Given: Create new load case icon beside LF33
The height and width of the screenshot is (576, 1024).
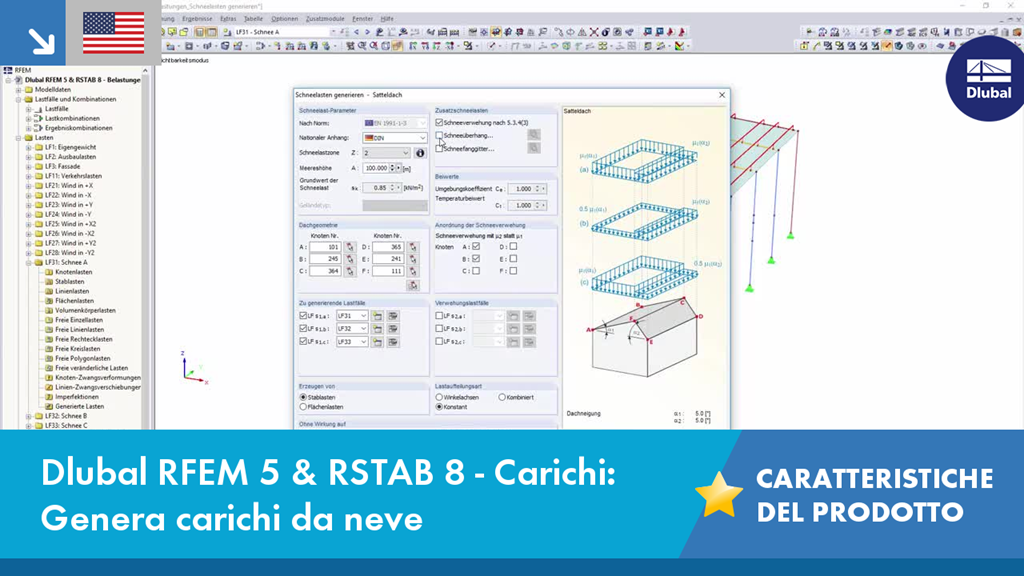Looking at the screenshot, I should pyautogui.click(x=377, y=342).
